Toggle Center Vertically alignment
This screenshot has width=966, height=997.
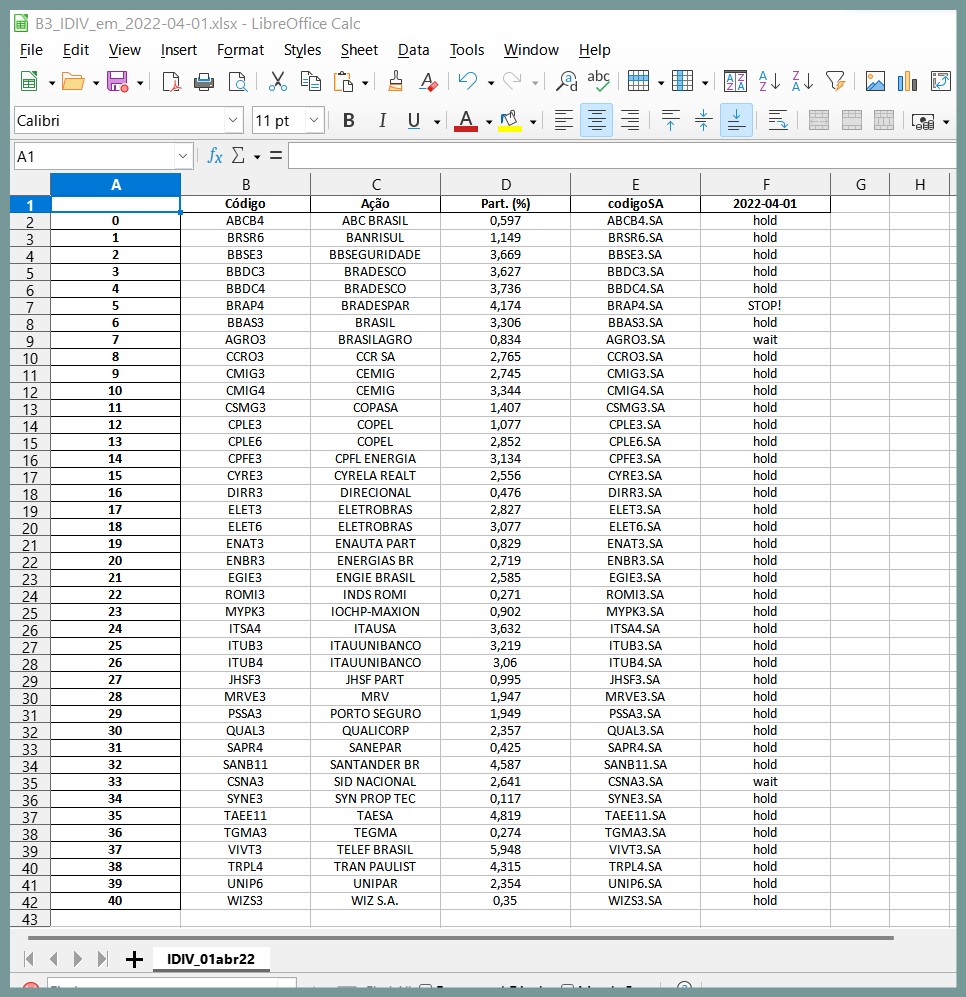tap(703, 120)
